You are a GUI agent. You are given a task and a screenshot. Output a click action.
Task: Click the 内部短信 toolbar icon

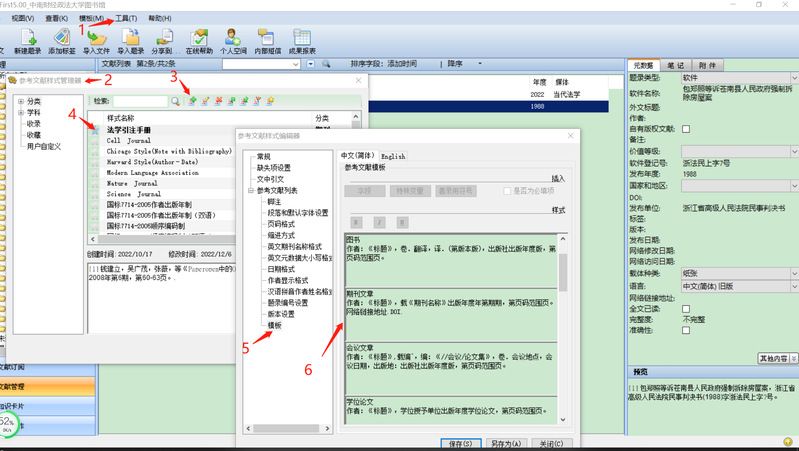[267, 38]
